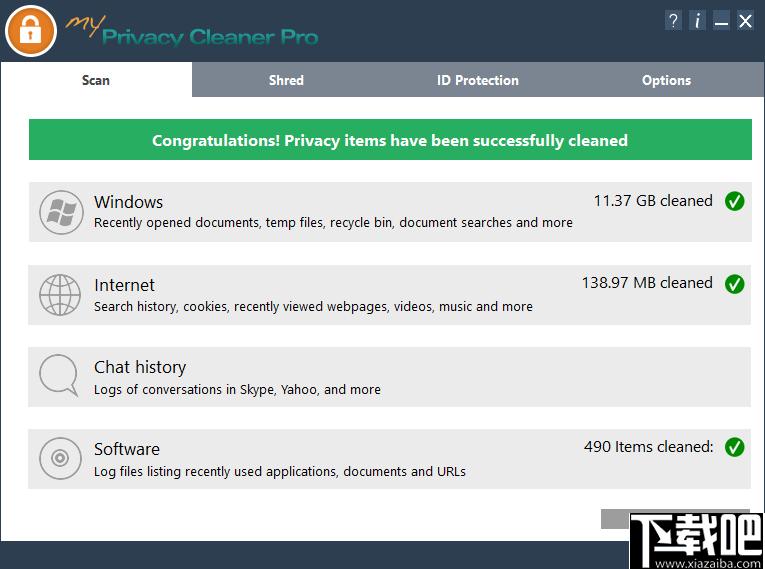Click the Chat history speech bubble icon

(59, 376)
